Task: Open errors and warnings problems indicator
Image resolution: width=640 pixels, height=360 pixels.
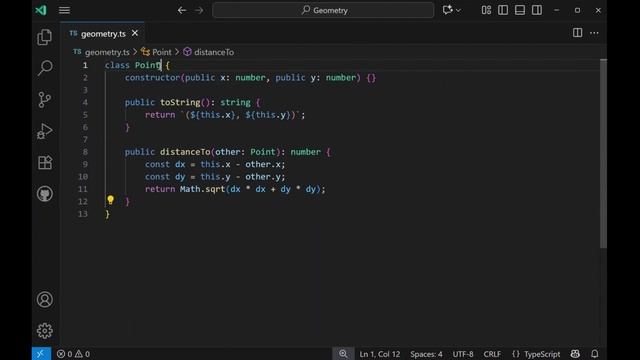Action: pyautogui.click(x=73, y=354)
